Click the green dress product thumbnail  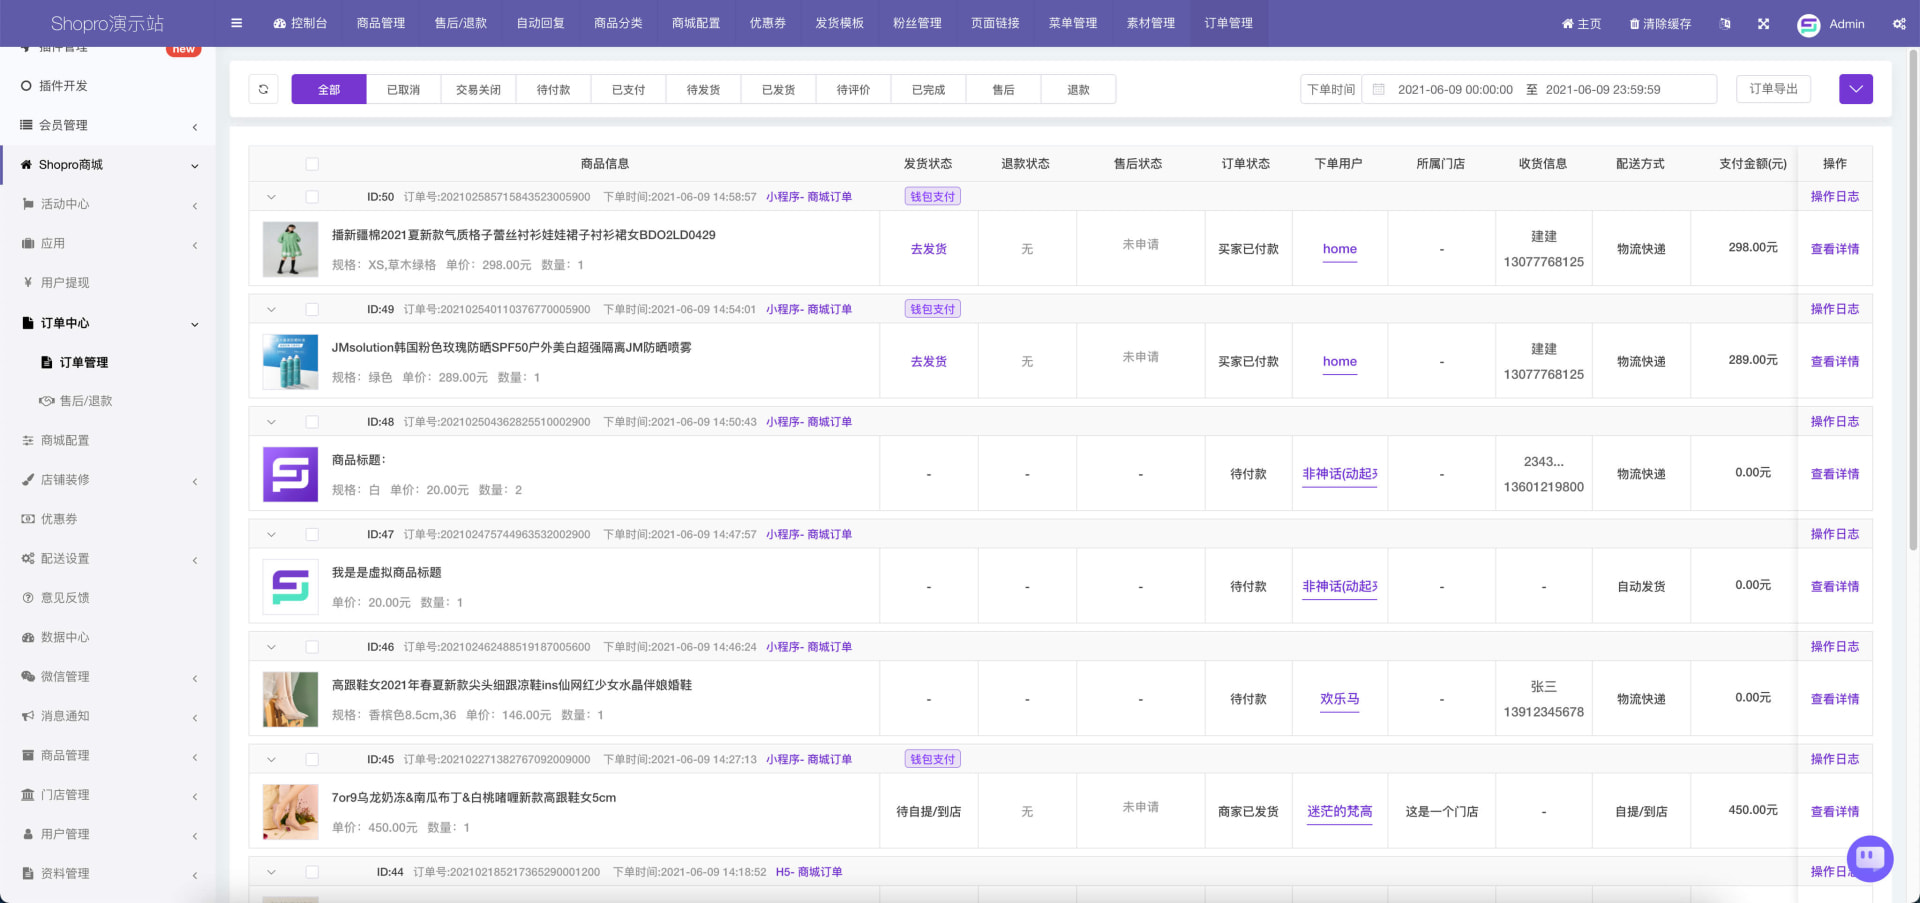(290, 249)
